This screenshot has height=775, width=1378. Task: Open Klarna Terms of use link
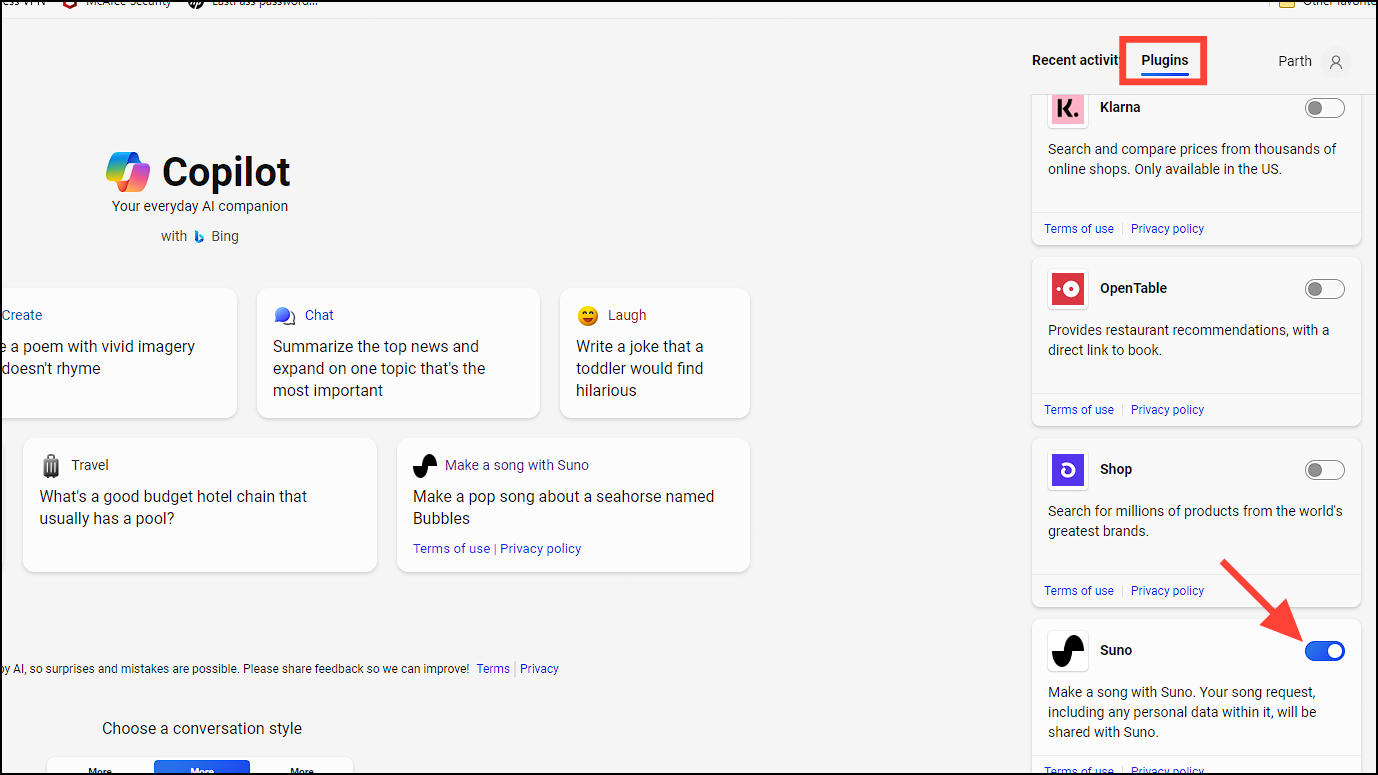tap(1079, 229)
